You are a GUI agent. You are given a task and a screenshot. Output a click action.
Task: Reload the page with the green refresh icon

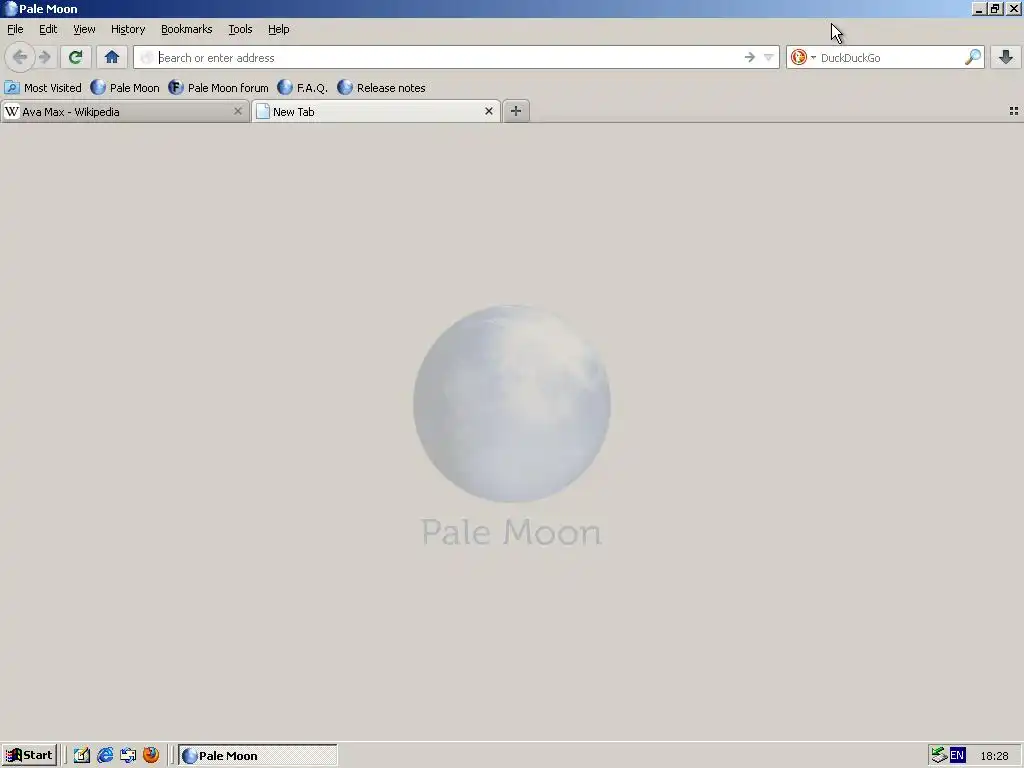(75, 57)
